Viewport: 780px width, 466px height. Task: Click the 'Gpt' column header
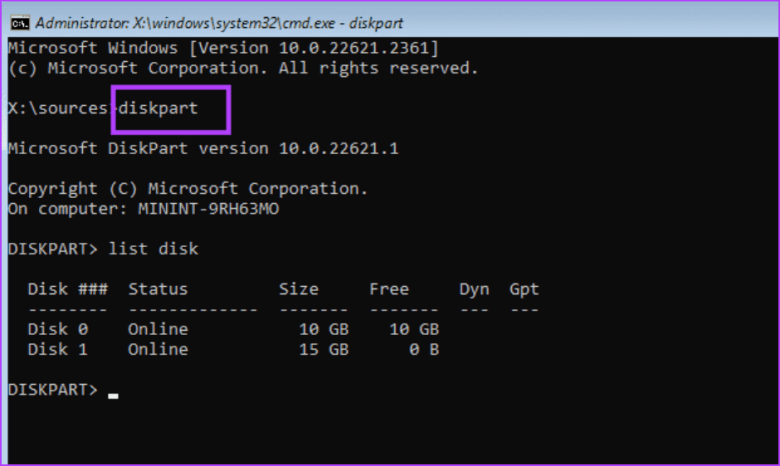(x=524, y=289)
